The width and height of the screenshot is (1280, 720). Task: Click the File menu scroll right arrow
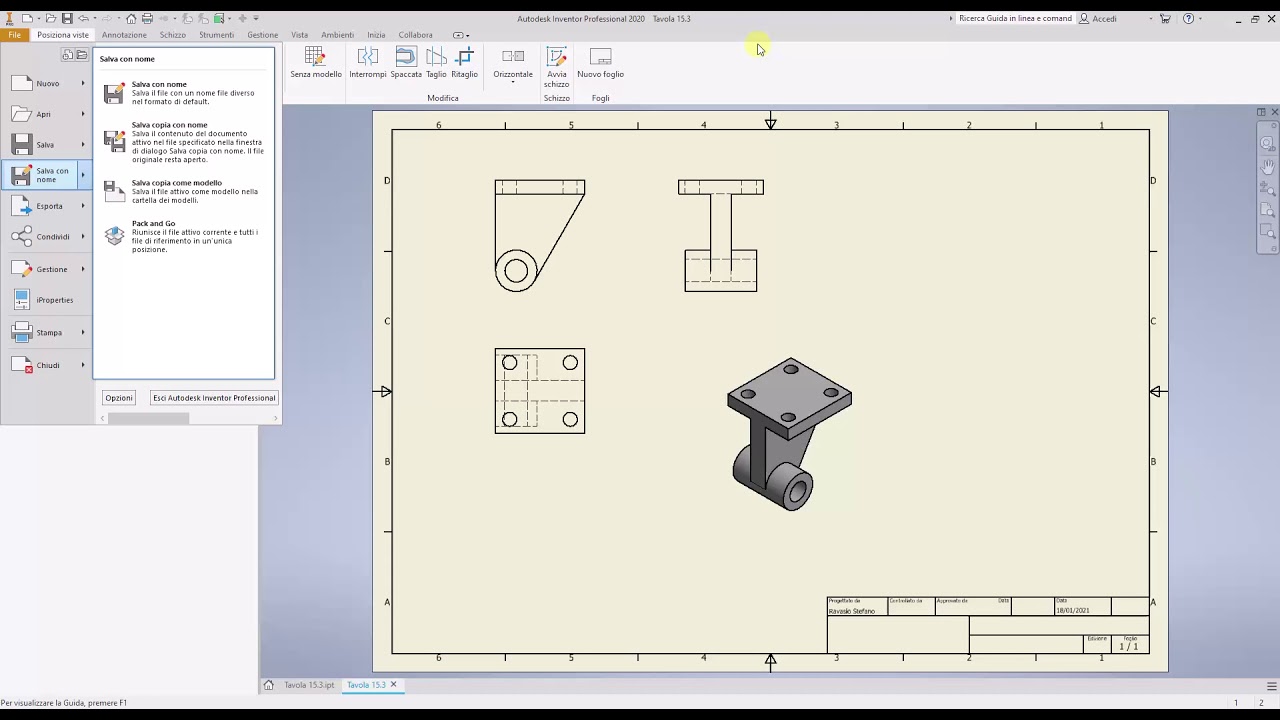coord(276,418)
